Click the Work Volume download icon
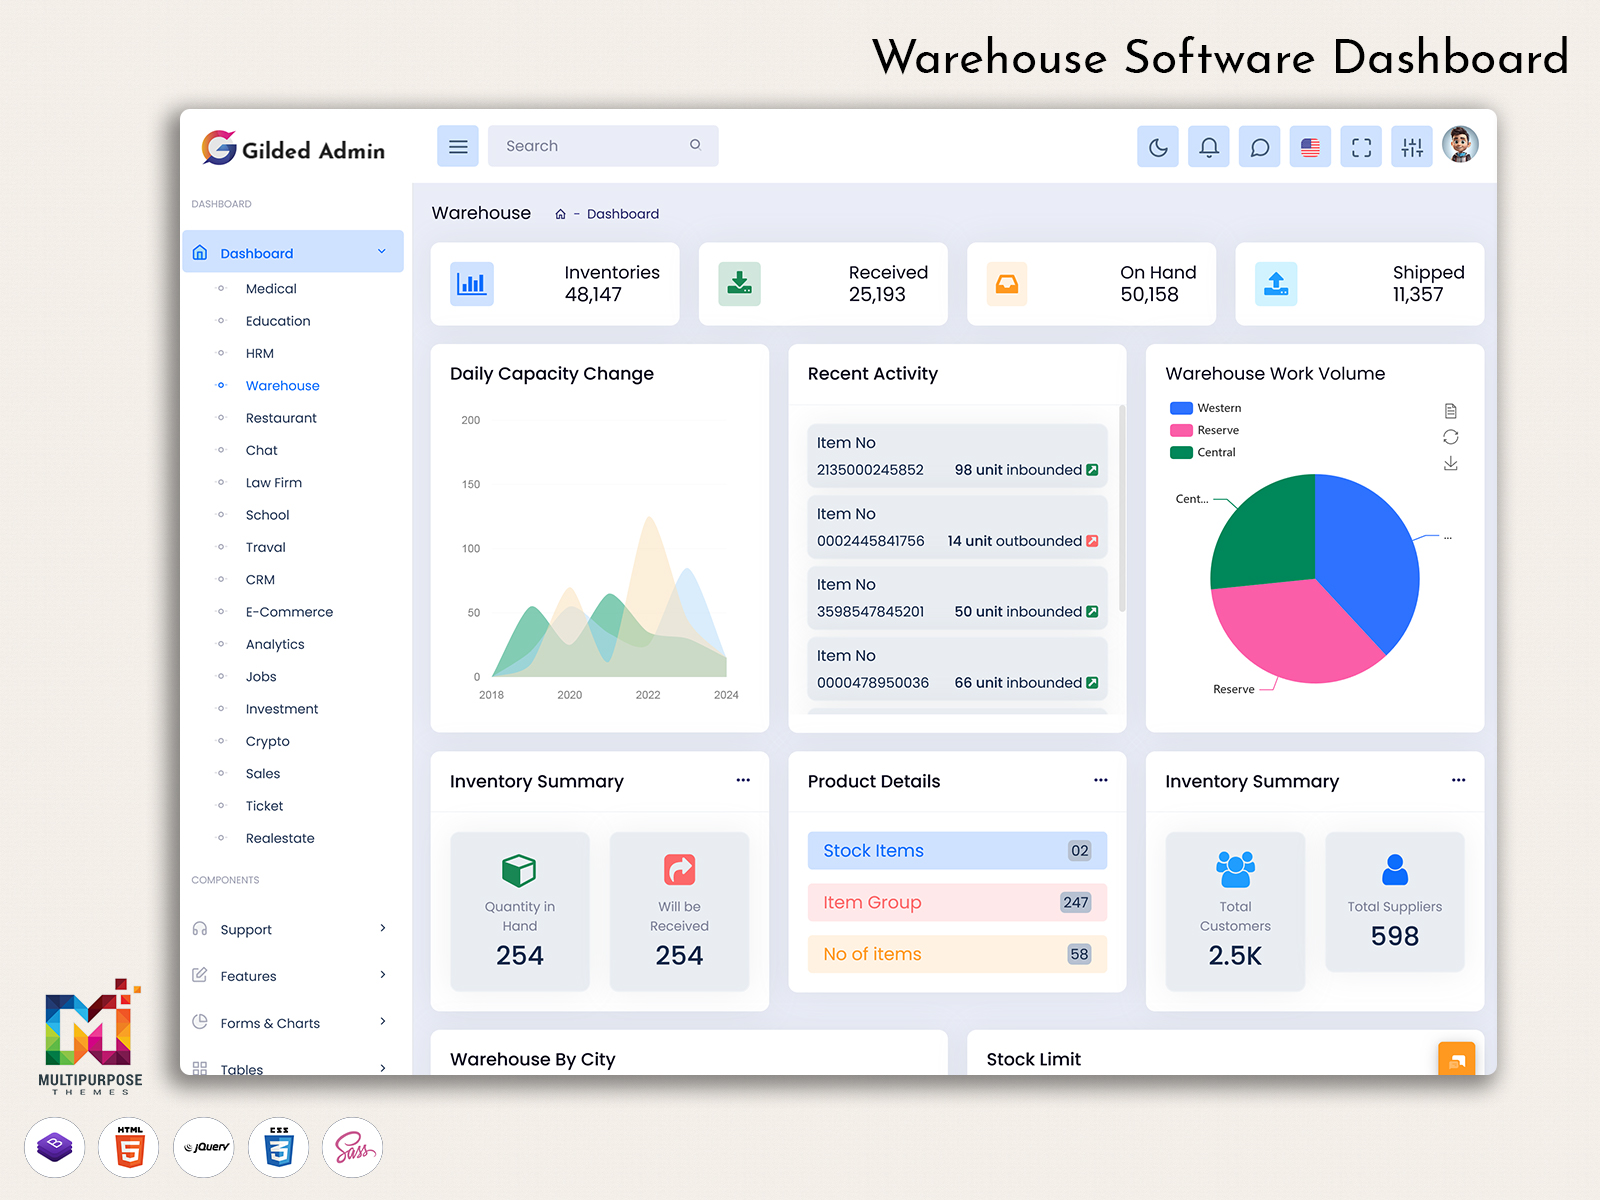The height and width of the screenshot is (1200, 1600). point(1451,463)
